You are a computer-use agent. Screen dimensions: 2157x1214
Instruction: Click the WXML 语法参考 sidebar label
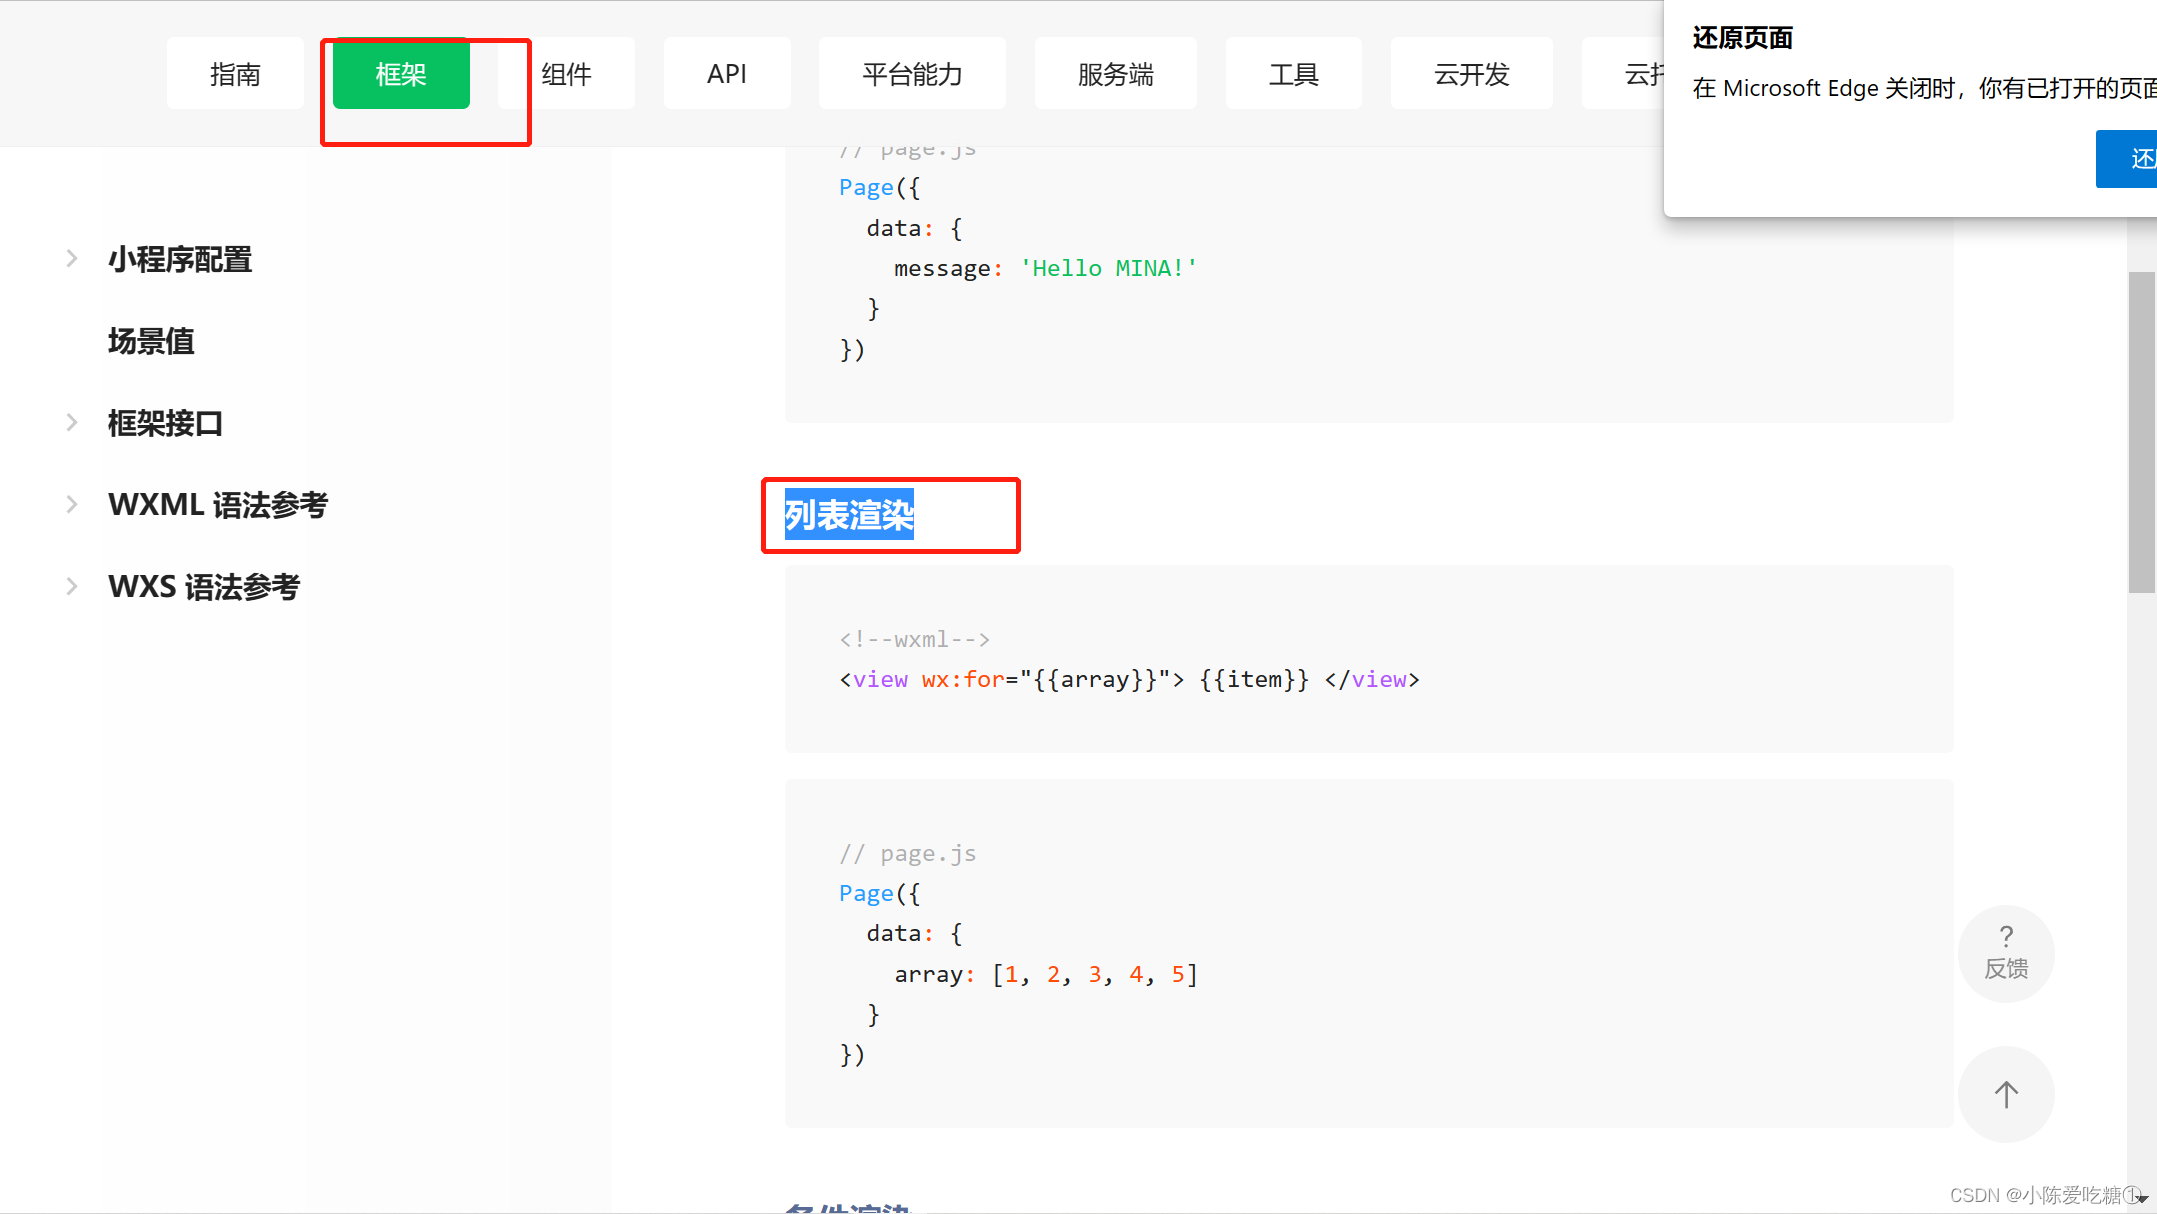(x=218, y=504)
